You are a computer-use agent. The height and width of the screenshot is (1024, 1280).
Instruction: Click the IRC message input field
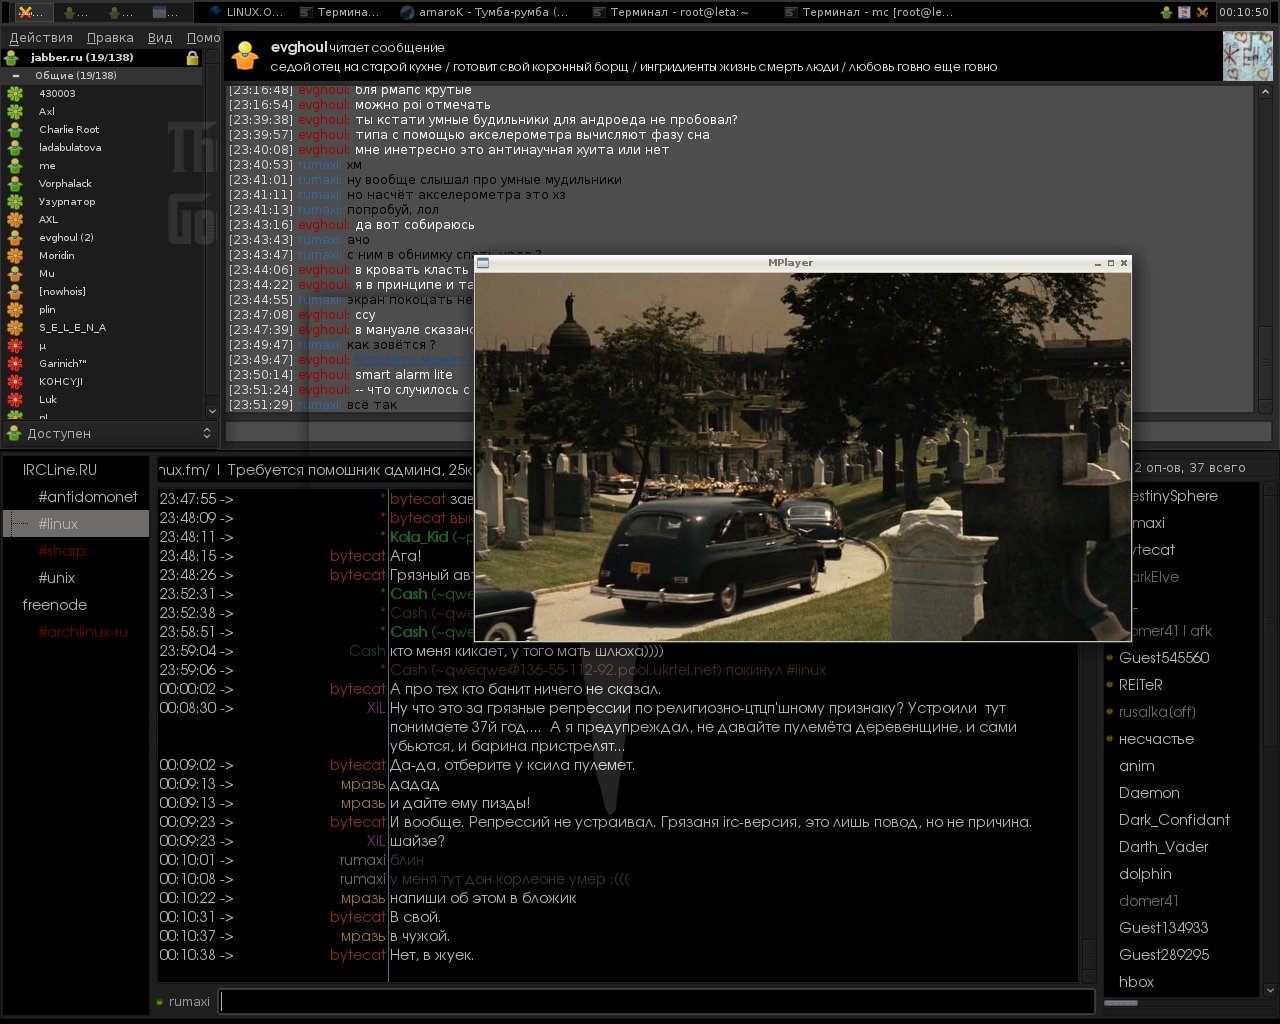pos(656,1001)
